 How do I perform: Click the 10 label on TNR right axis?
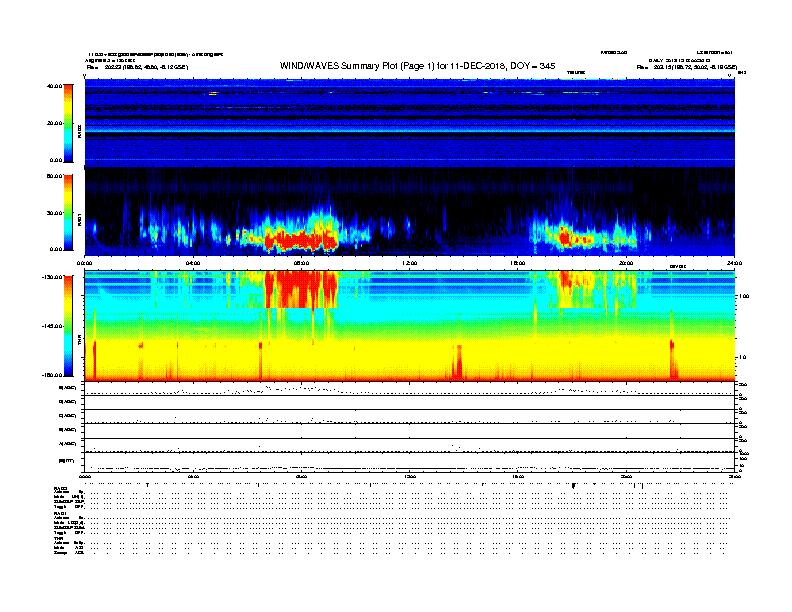pyautogui.click(x=743, y=358)
